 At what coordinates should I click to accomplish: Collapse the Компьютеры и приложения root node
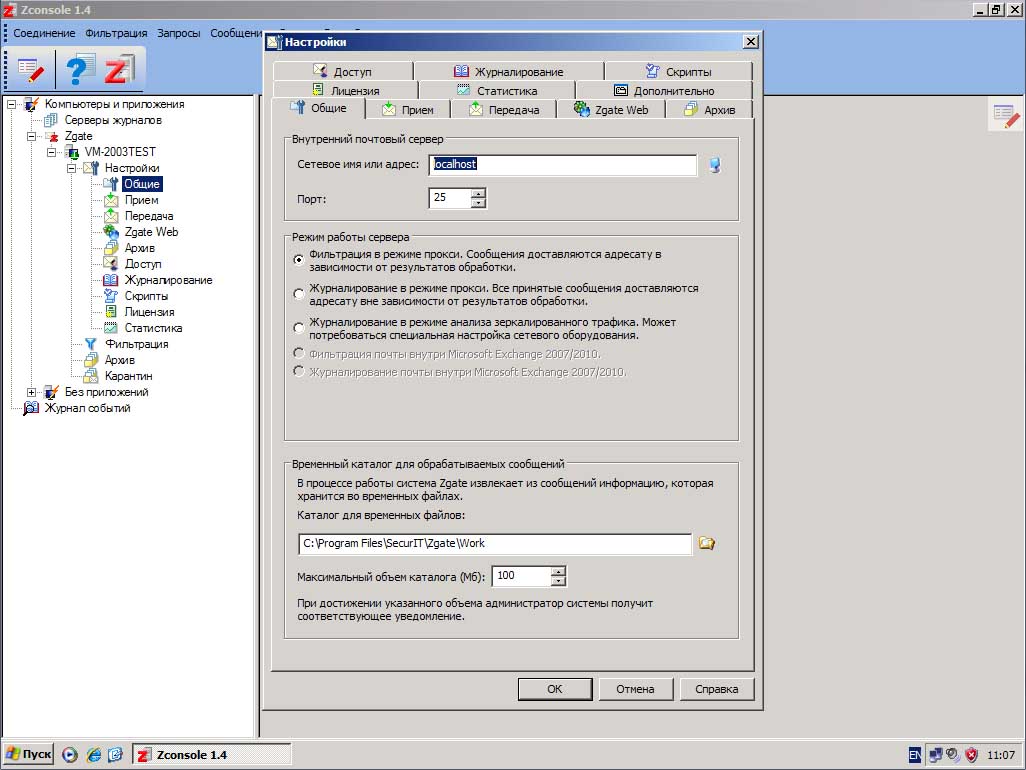pyautogui.click(x=11, y=104)
